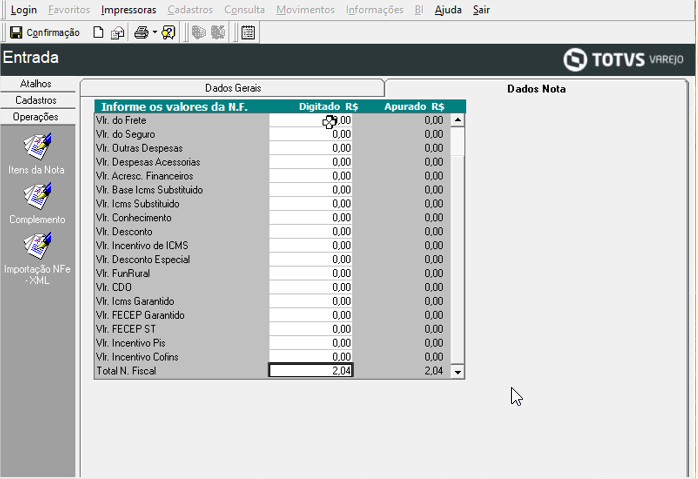Switch to the Dados Gerais tab
This screenshot has width=698, height=479.
tap(232, 88)
